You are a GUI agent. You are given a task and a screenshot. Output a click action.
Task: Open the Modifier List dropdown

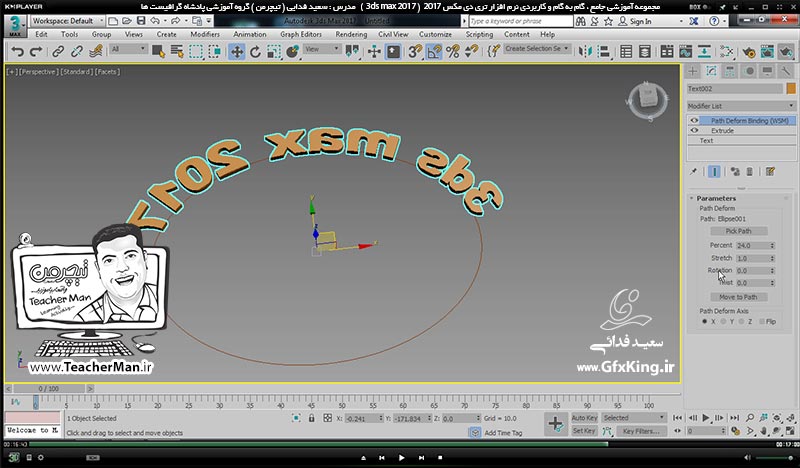coord(741,106)
